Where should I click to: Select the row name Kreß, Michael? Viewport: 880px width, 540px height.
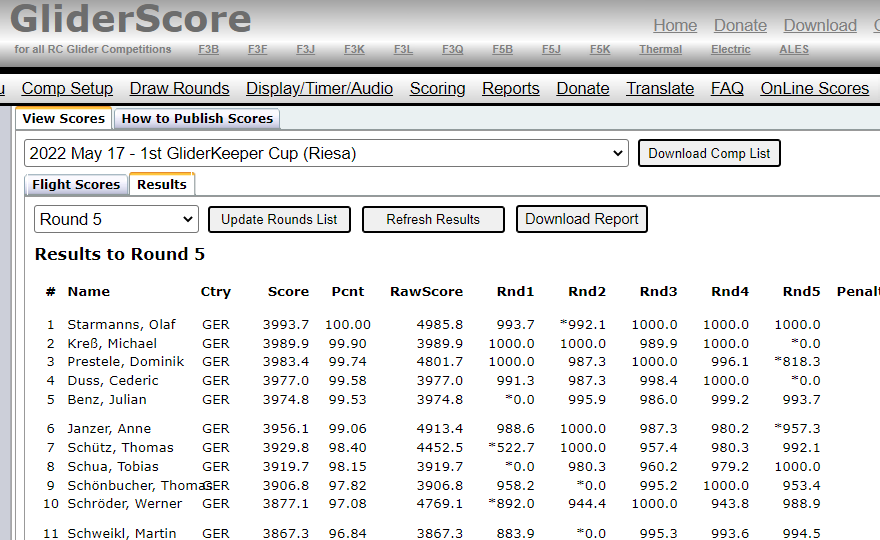(112, 344)
